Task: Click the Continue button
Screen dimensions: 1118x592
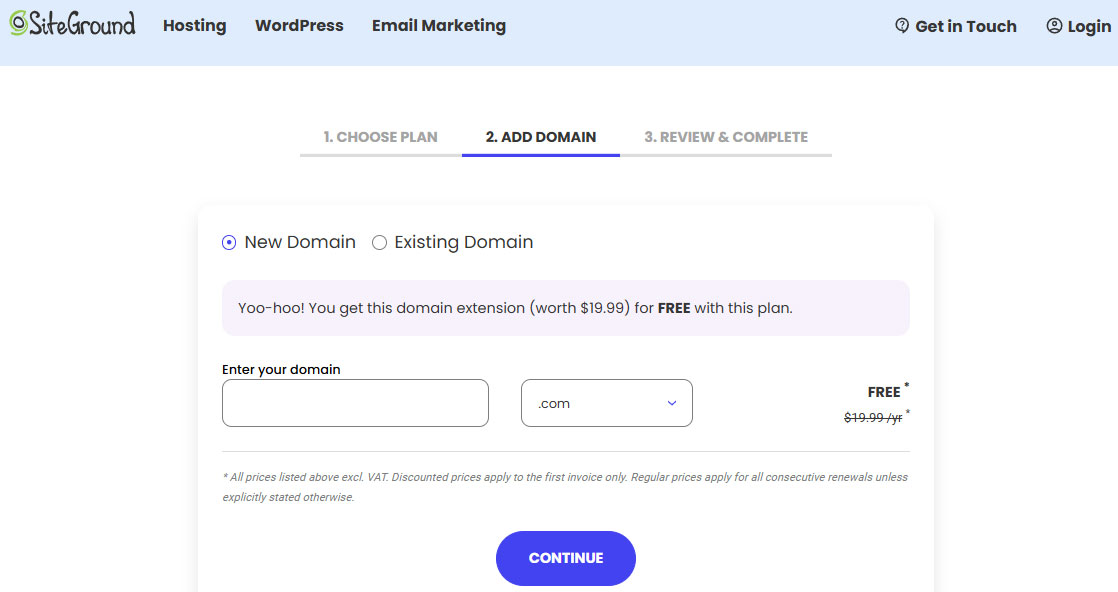Action: pyautogui.click(x=565, y=558)
